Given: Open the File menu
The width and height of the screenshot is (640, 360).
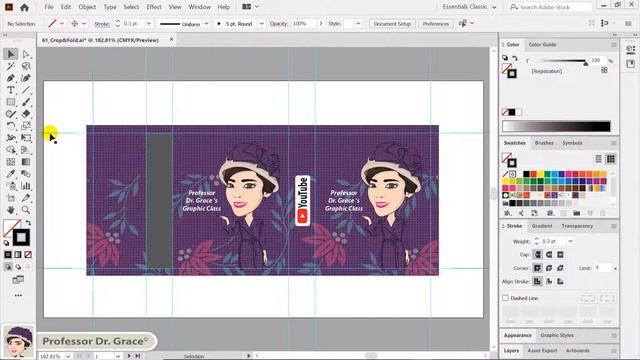Looking at the screenshot, I should pyautogui.click(x=49, y=7).
